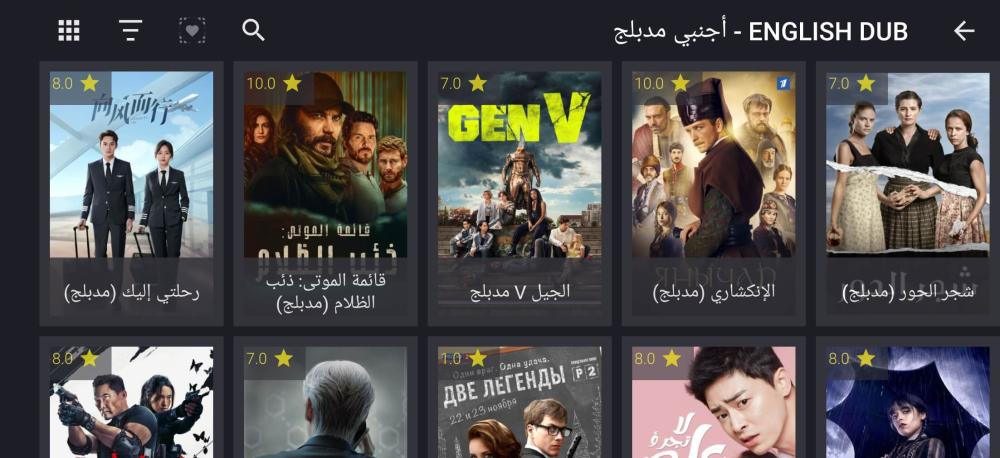Go back using the arrow icon
The image size is (1000, 458).
click(964, 31)
